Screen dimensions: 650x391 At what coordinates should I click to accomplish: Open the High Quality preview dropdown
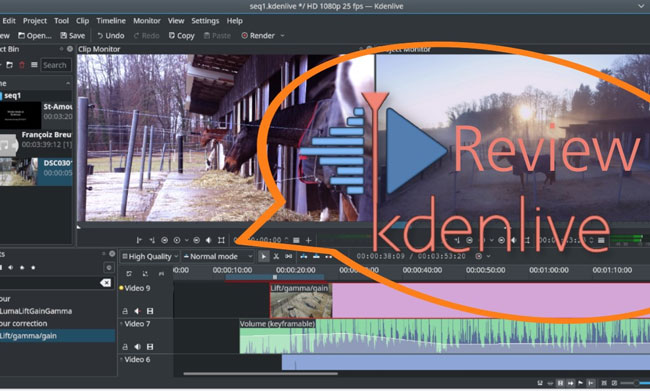[150, 257]
